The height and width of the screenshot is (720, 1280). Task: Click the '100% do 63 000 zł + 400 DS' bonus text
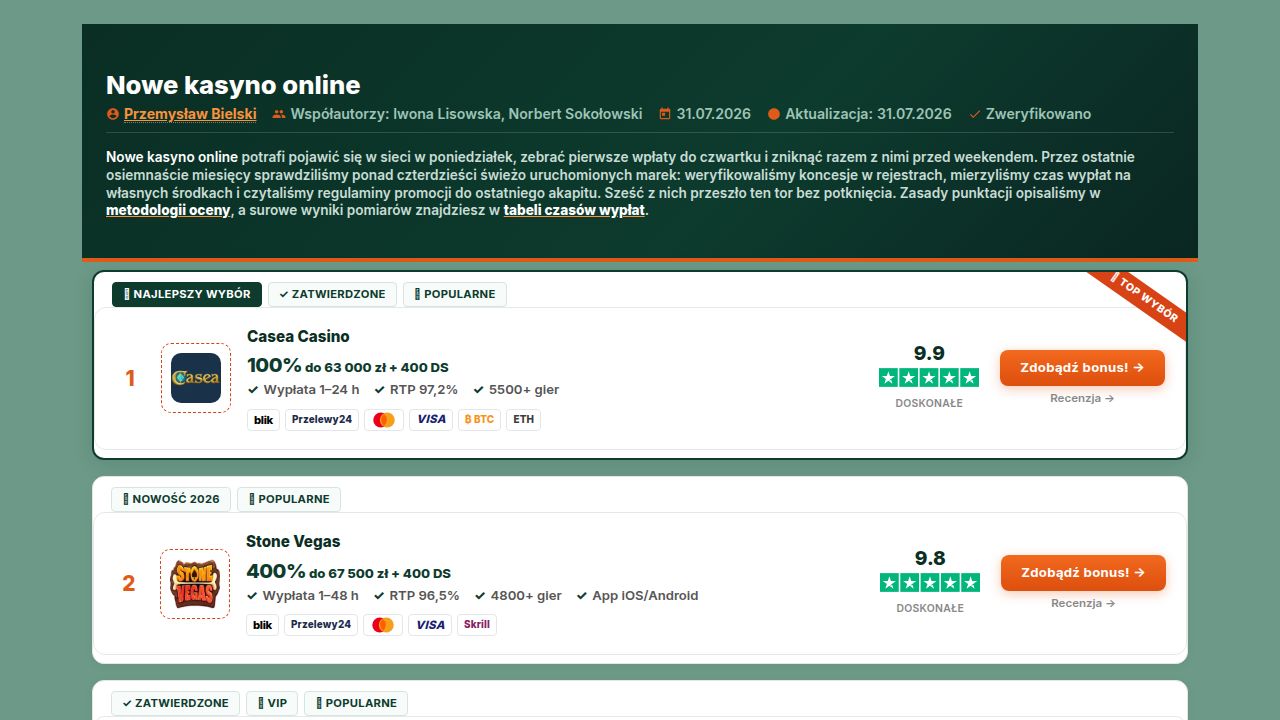348,366
